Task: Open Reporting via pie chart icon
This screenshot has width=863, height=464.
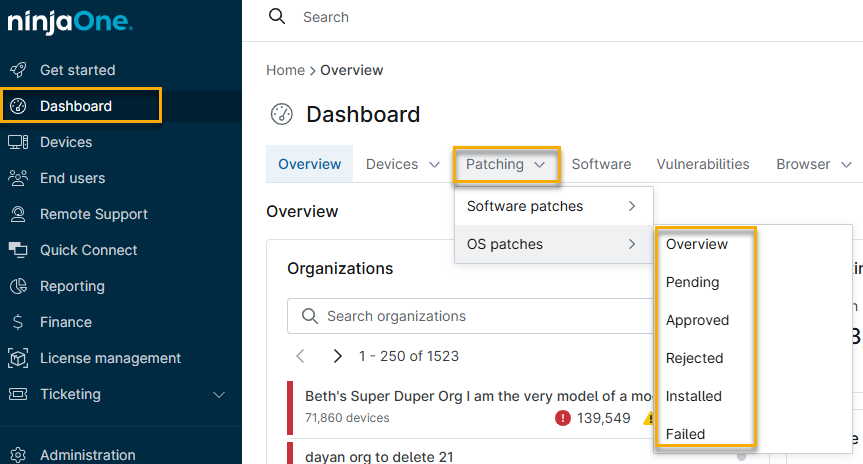Action: (18, 286)
